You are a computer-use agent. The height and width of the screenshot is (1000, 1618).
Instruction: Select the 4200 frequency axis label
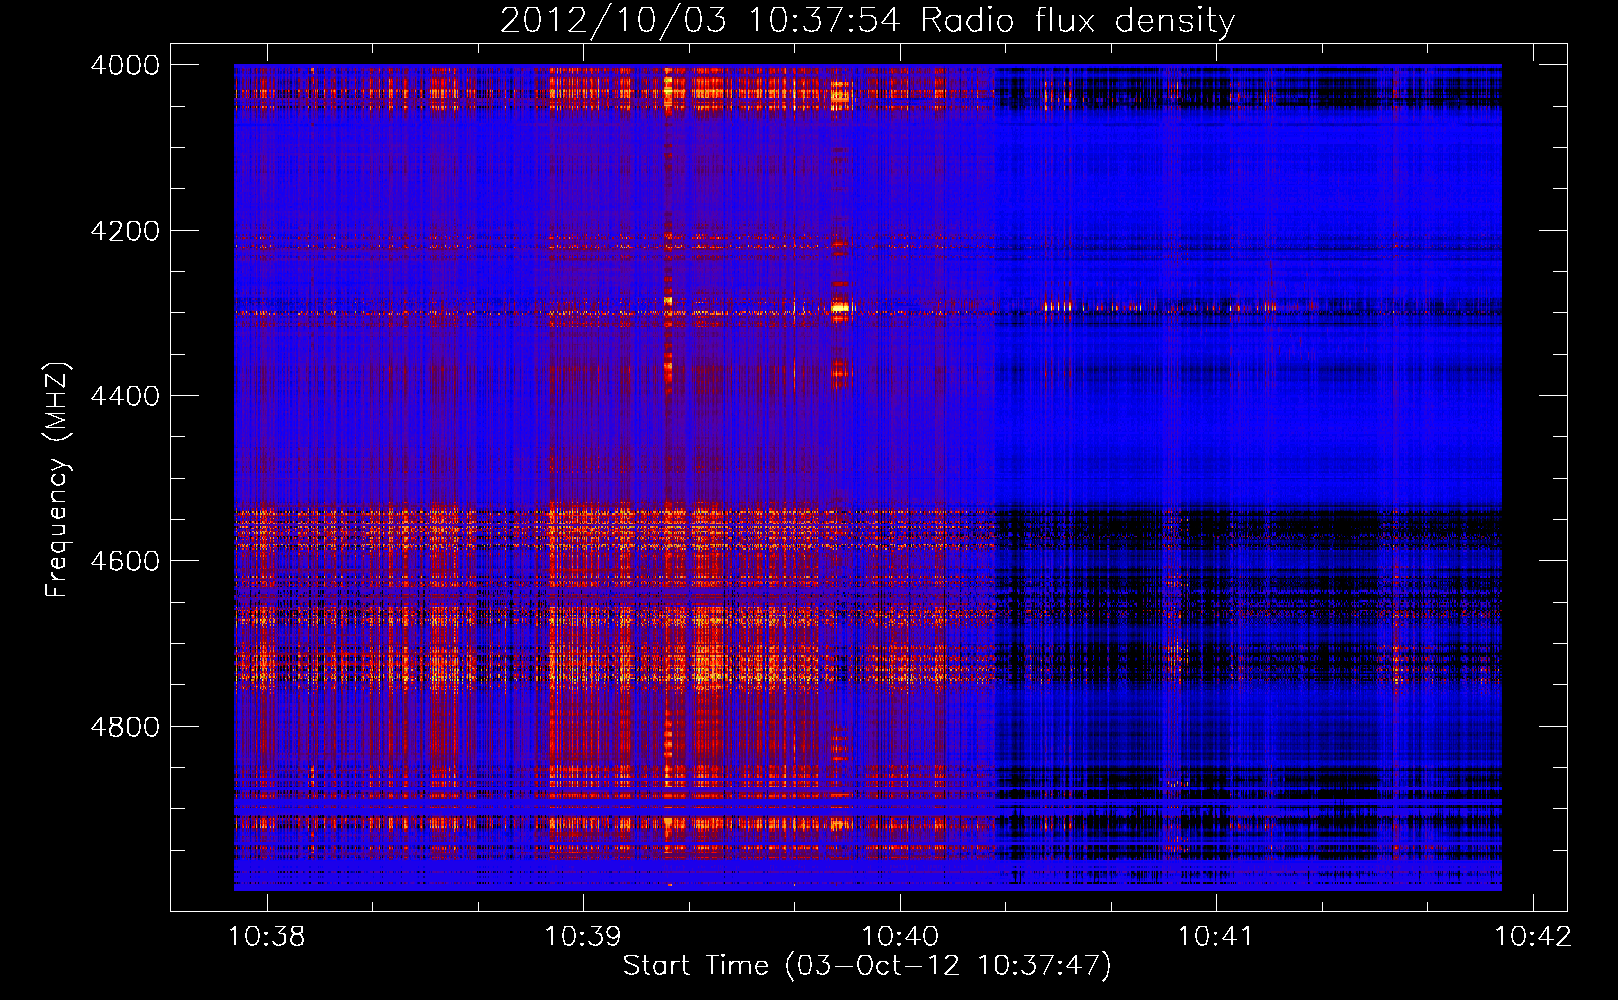click(124, 231)
